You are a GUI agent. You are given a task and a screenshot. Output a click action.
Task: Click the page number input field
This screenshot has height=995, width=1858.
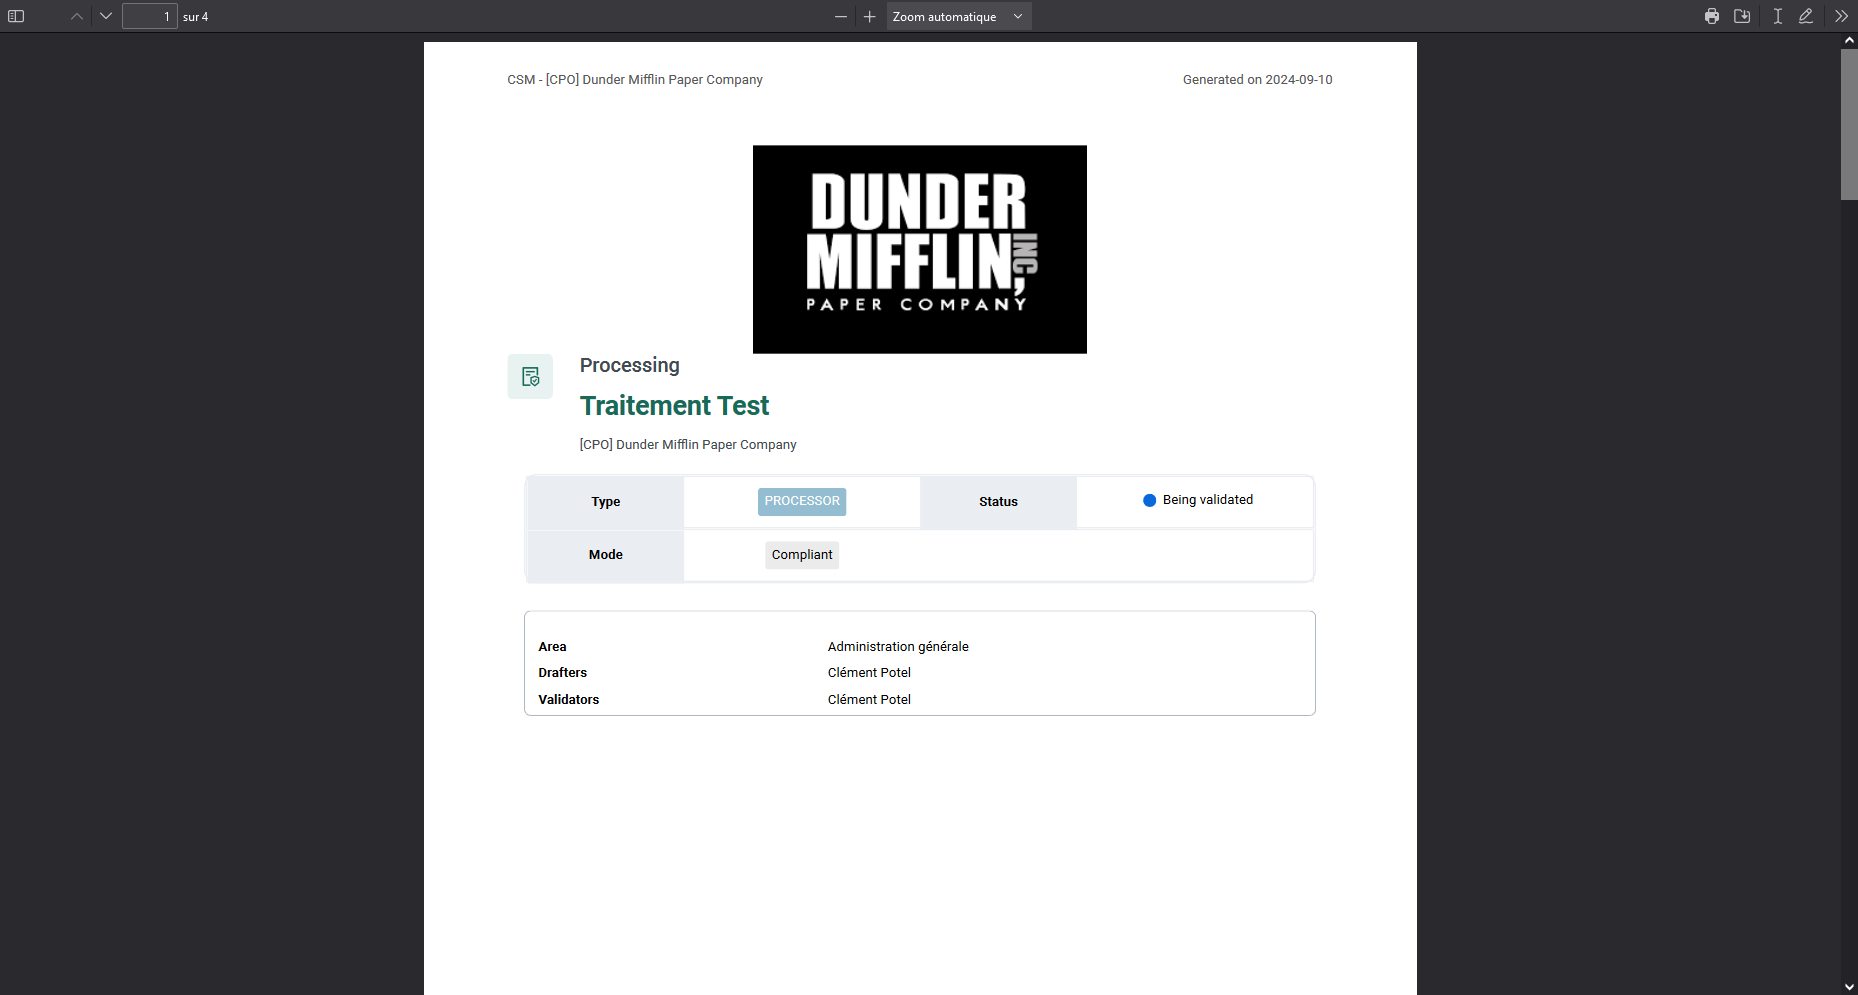click(x=150, y=16)
